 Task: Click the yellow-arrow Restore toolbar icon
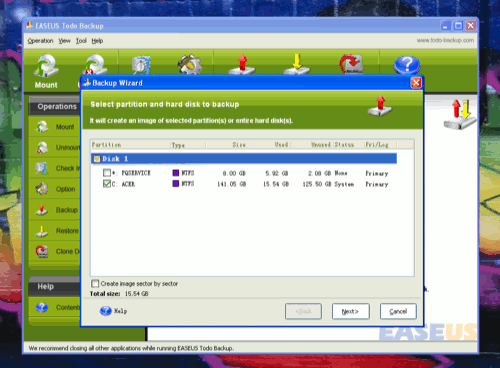(x=297, y=64)
